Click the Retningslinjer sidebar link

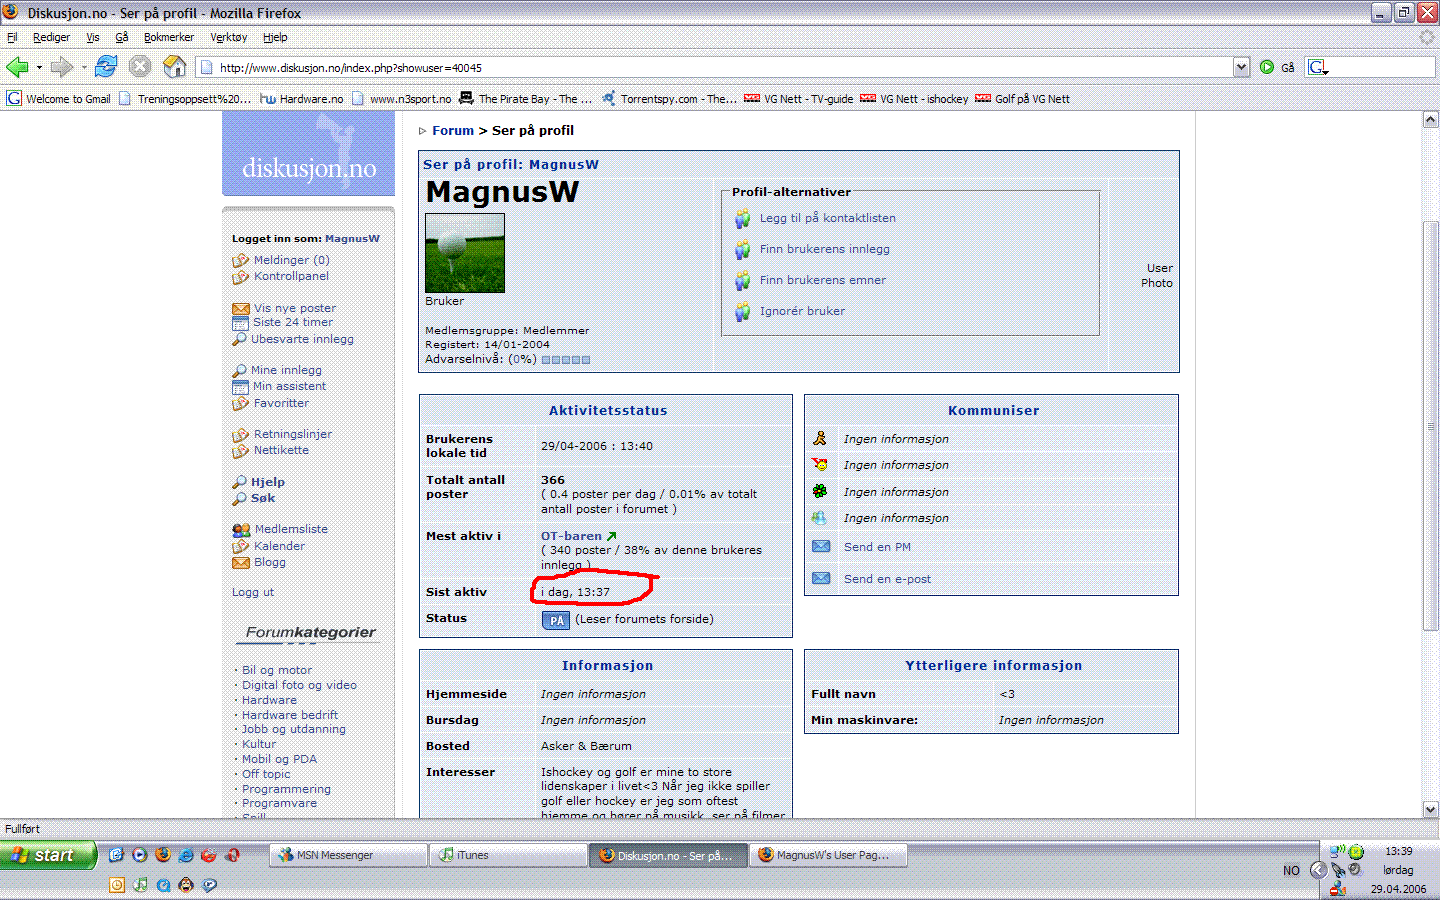292,434
